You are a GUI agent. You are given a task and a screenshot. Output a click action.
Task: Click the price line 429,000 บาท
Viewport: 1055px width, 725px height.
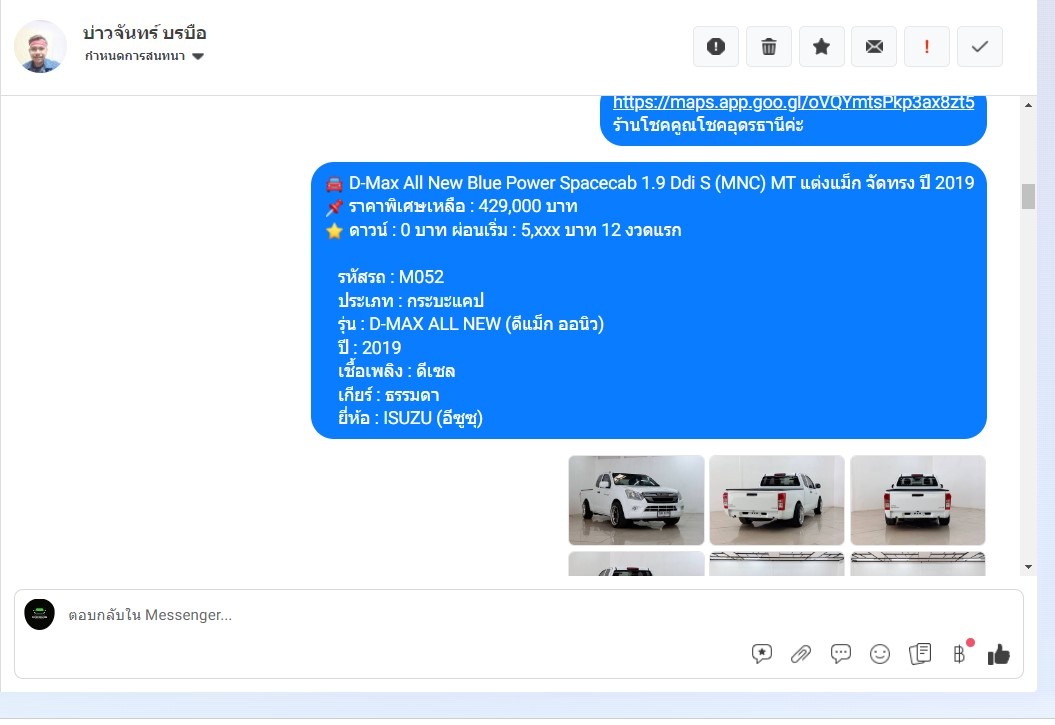452,206
